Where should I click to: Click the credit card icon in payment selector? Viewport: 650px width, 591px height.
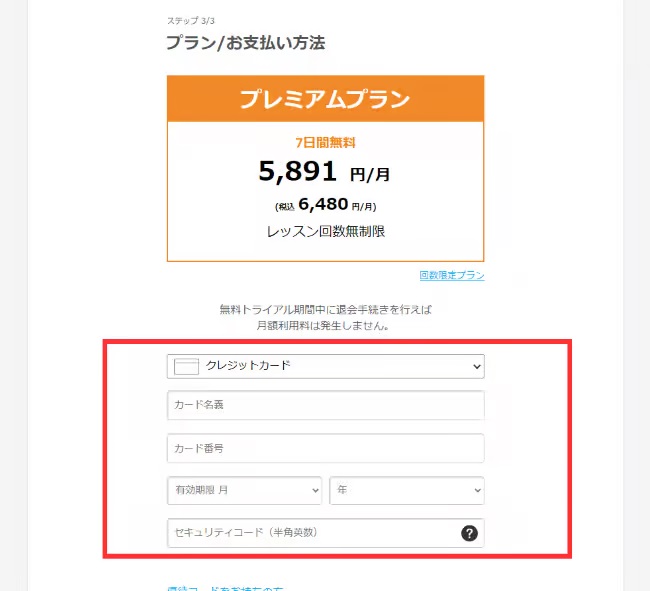tap(187, 366)
